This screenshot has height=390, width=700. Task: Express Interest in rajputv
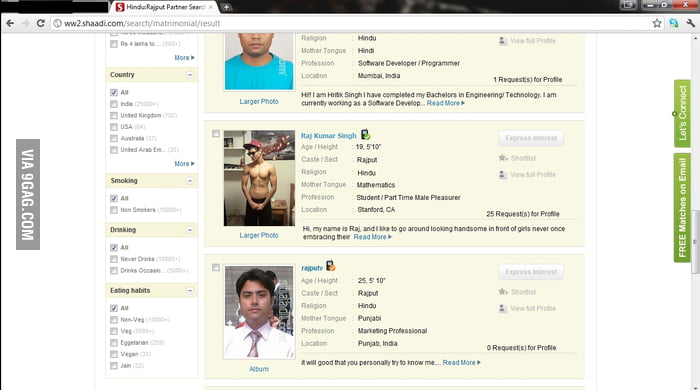[x=531, y=272]
